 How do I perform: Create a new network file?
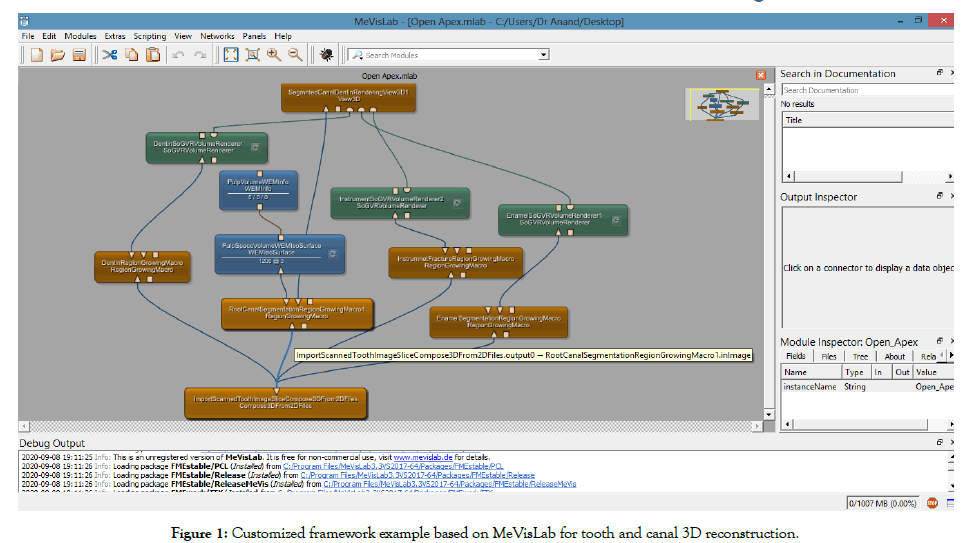coord(37,55)
